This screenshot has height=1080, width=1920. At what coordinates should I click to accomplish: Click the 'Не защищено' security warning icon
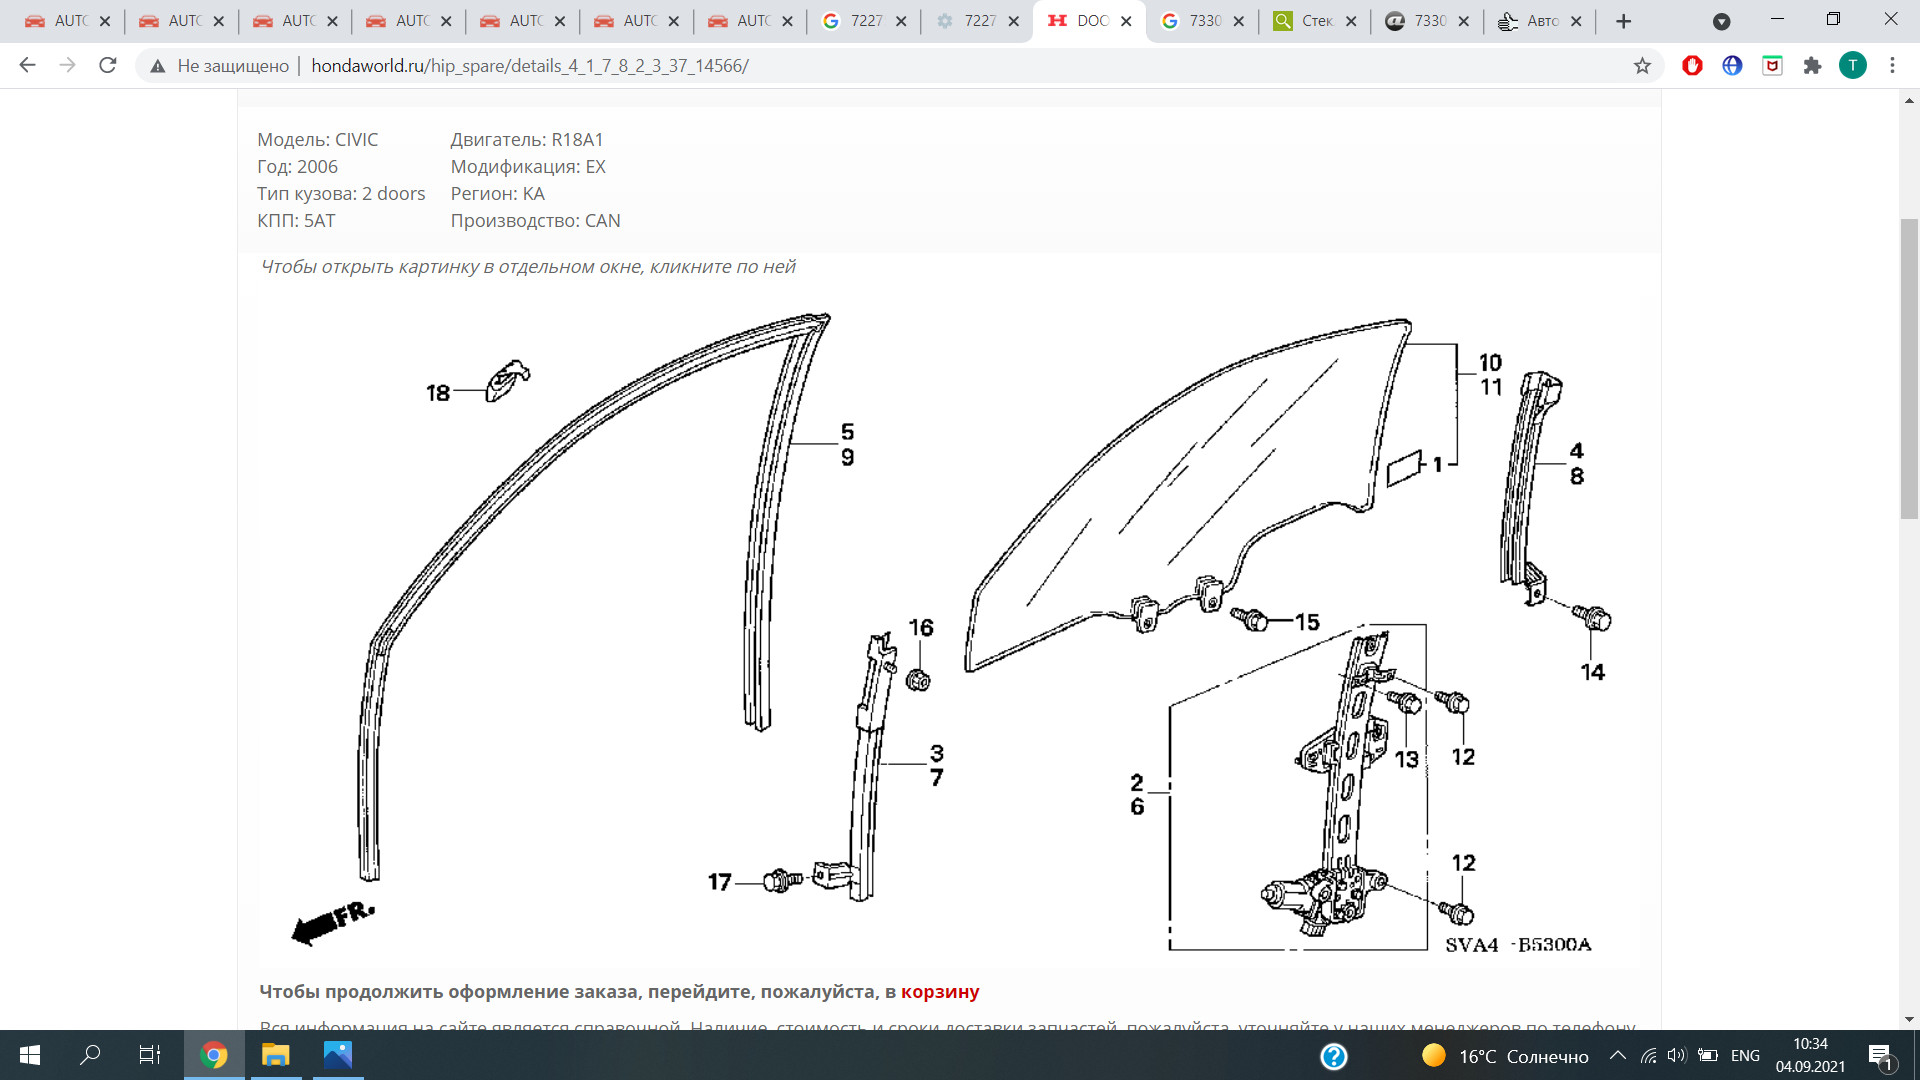(158, 66)
